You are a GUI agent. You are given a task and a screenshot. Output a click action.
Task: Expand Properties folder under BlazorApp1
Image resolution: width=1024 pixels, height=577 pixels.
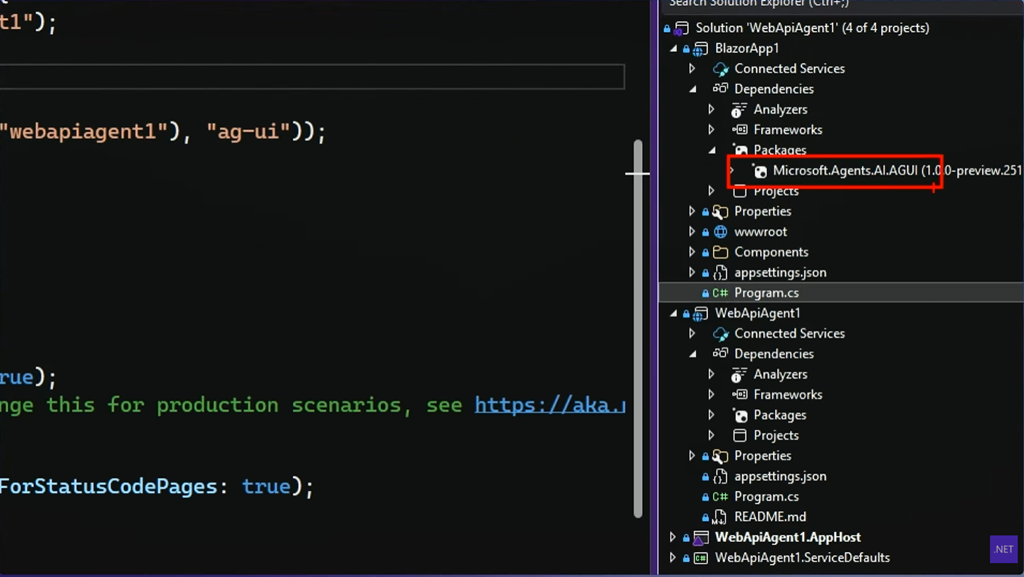point(692,211)
